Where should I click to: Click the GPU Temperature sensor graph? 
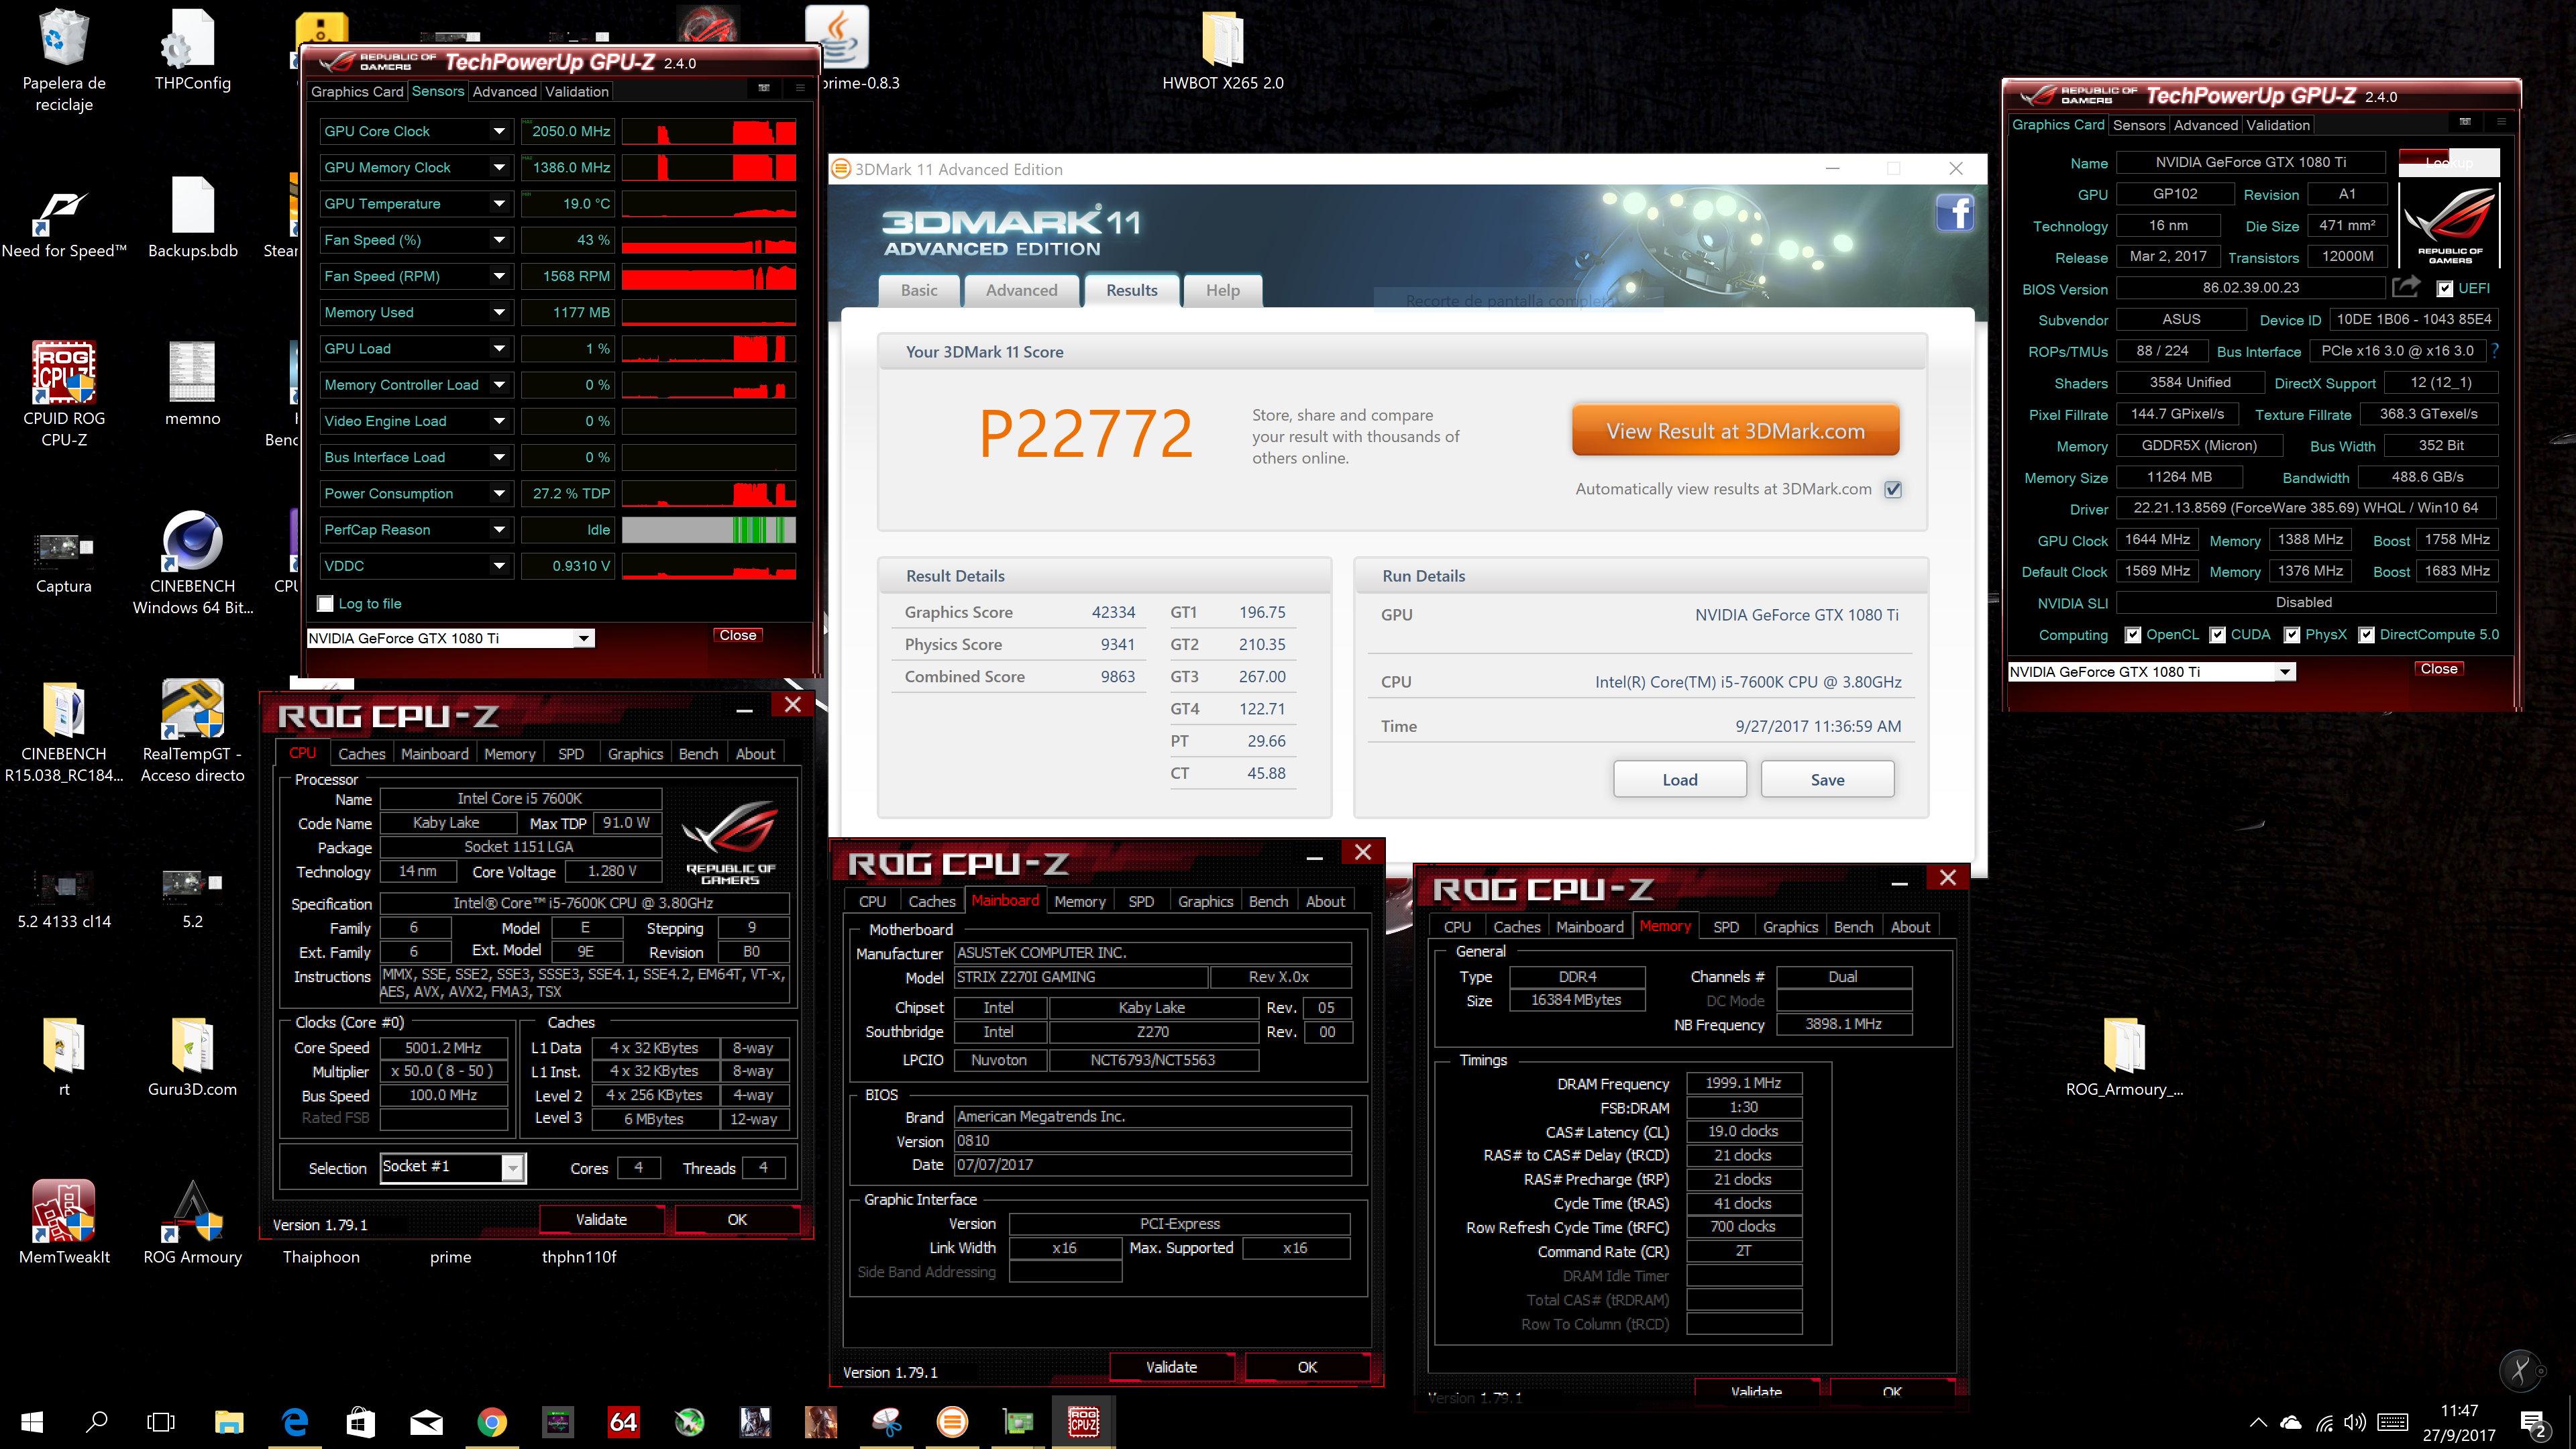(x=709, y=204)
